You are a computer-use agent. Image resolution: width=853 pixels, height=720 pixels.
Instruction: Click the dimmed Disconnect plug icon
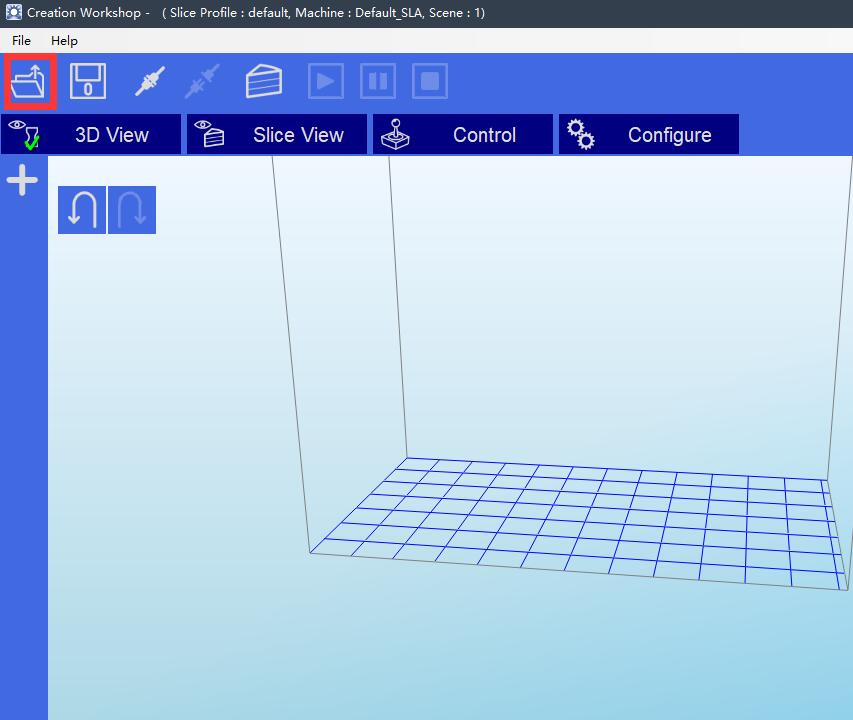click(202, 81)
